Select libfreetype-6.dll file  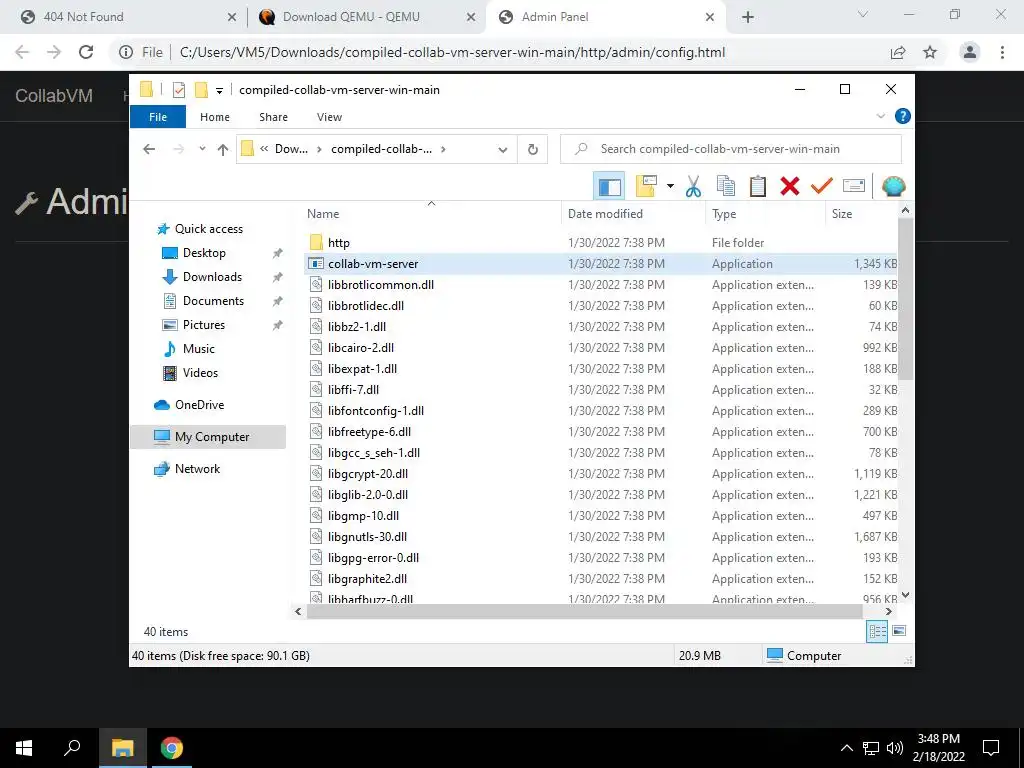pos(369,432)
